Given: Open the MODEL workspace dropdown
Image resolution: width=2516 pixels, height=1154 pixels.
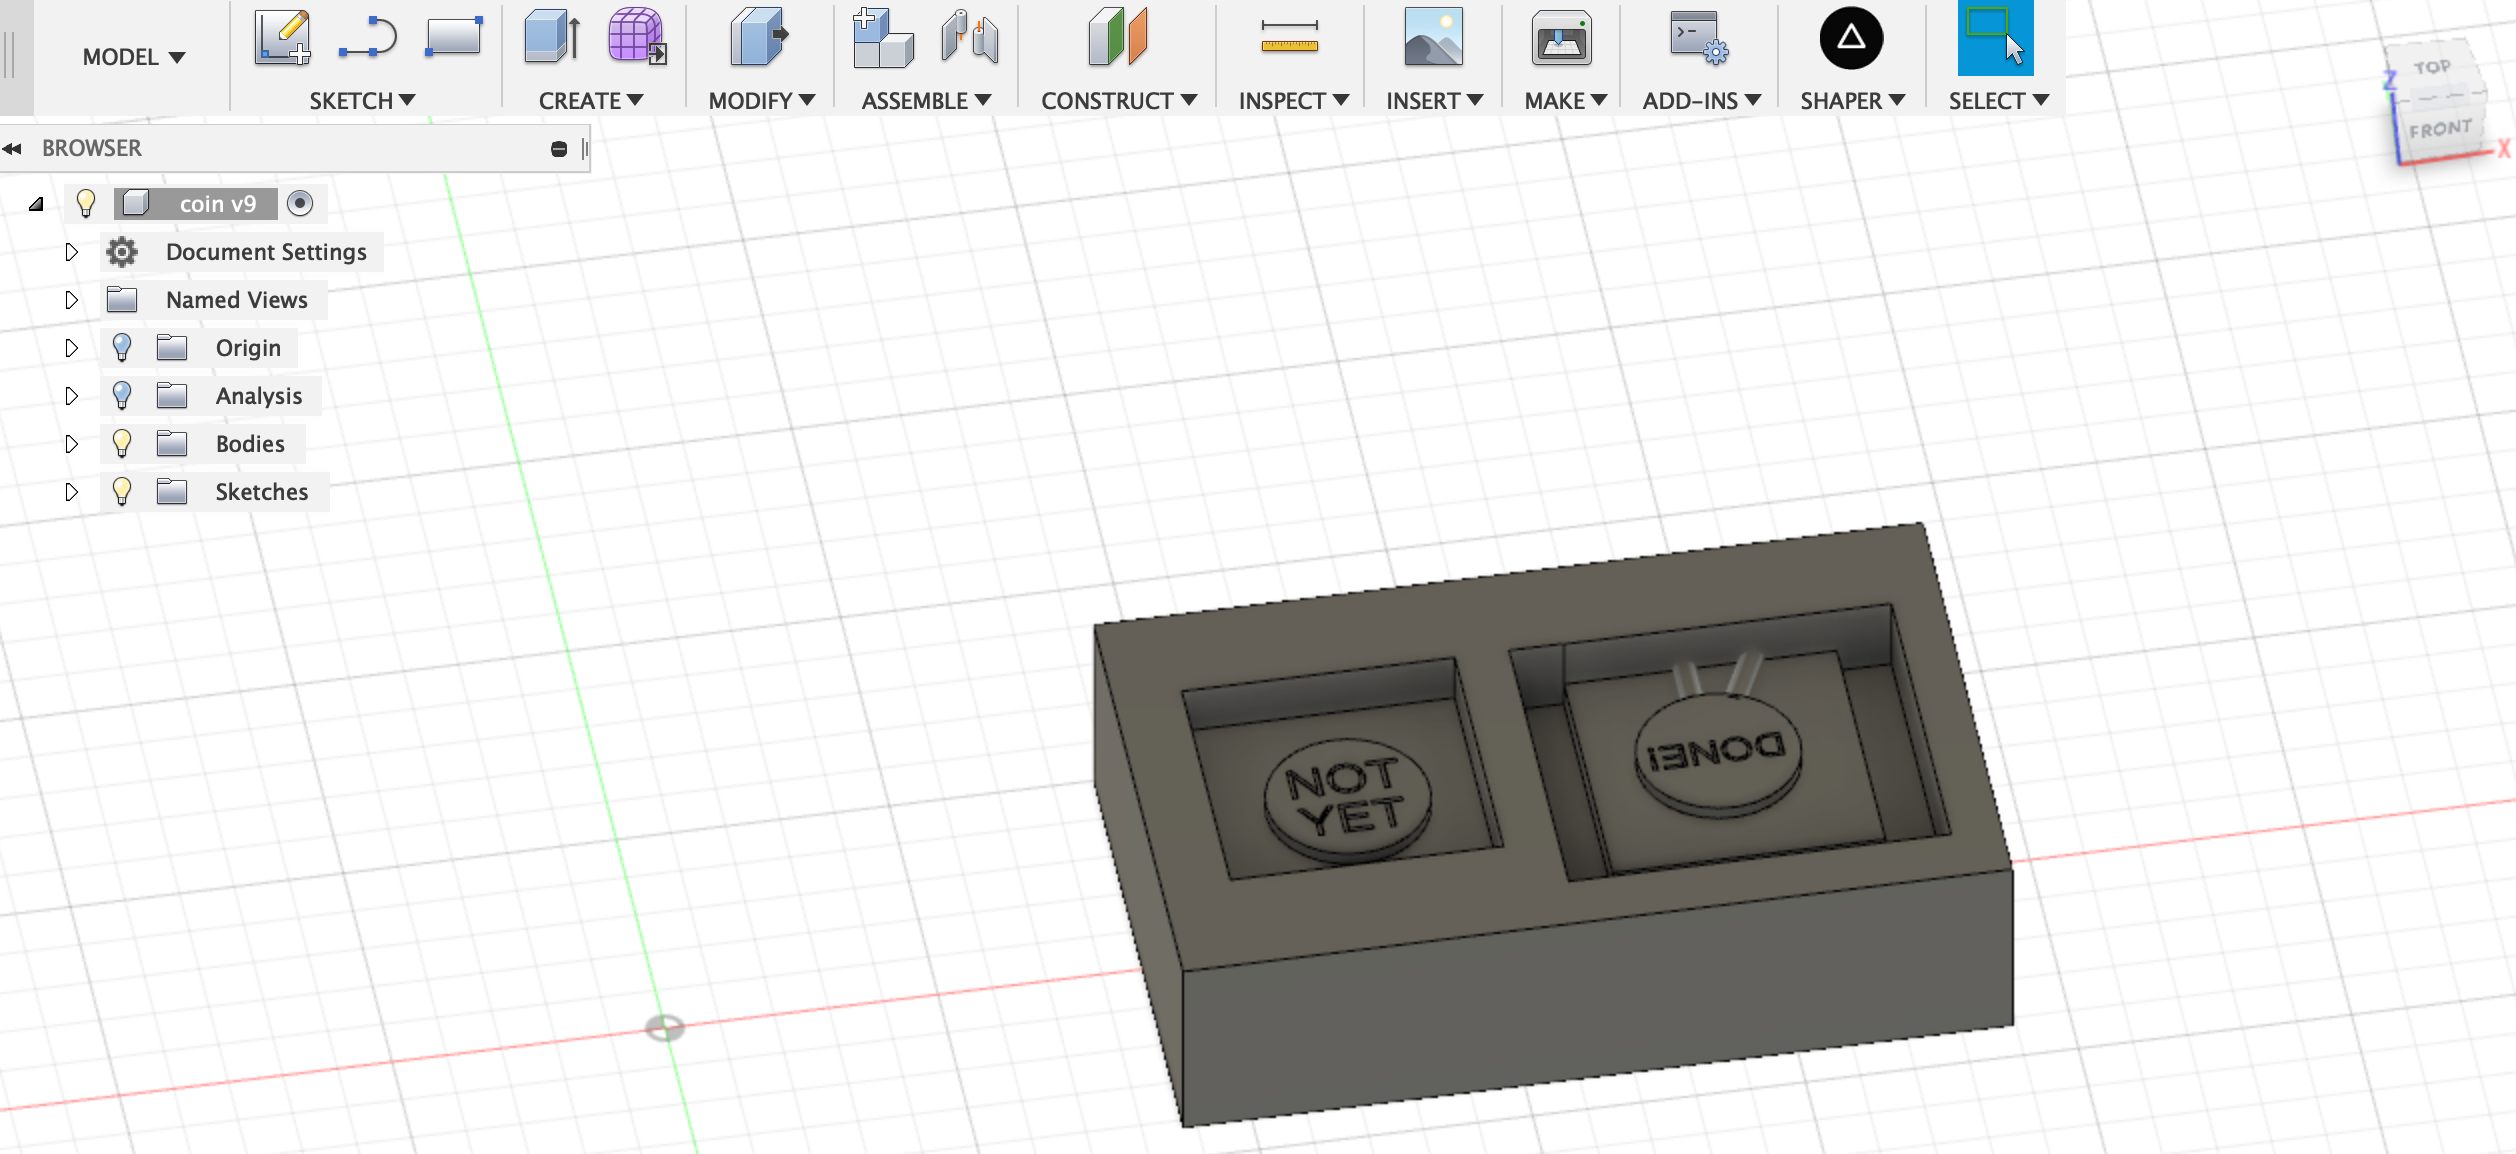Looking at the screenshot, I should coord(133,57).
